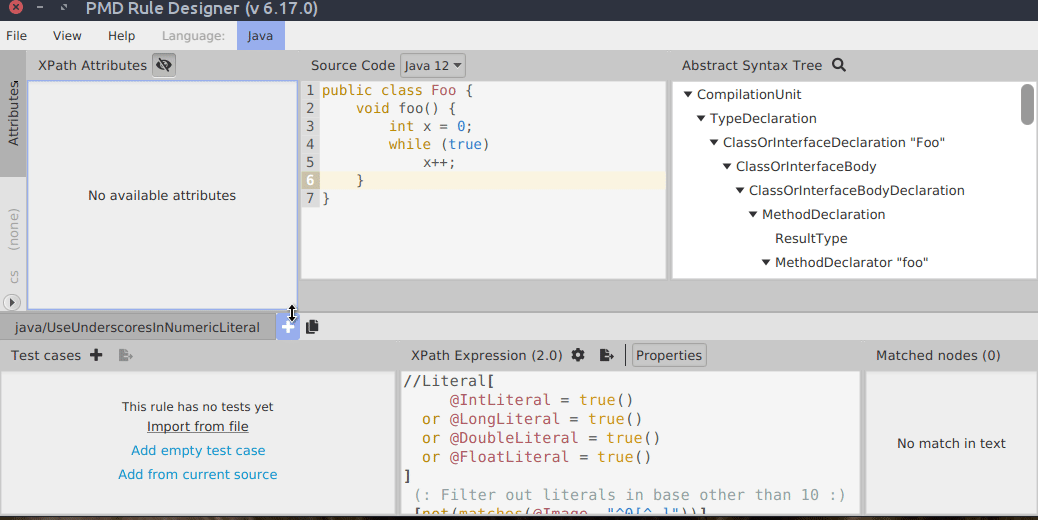
Task: Click the AST panel vertical scrollbar
Action: (x=1027, y=105)
